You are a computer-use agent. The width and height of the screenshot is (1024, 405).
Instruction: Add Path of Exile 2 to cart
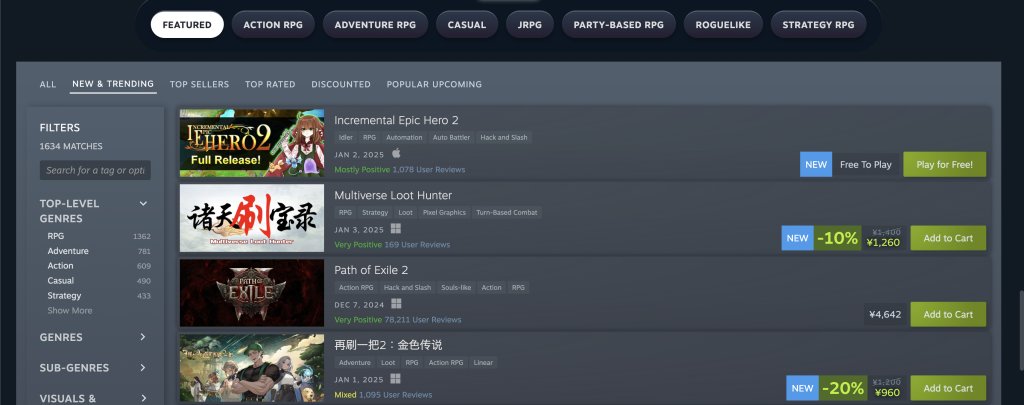click(948, 314)
